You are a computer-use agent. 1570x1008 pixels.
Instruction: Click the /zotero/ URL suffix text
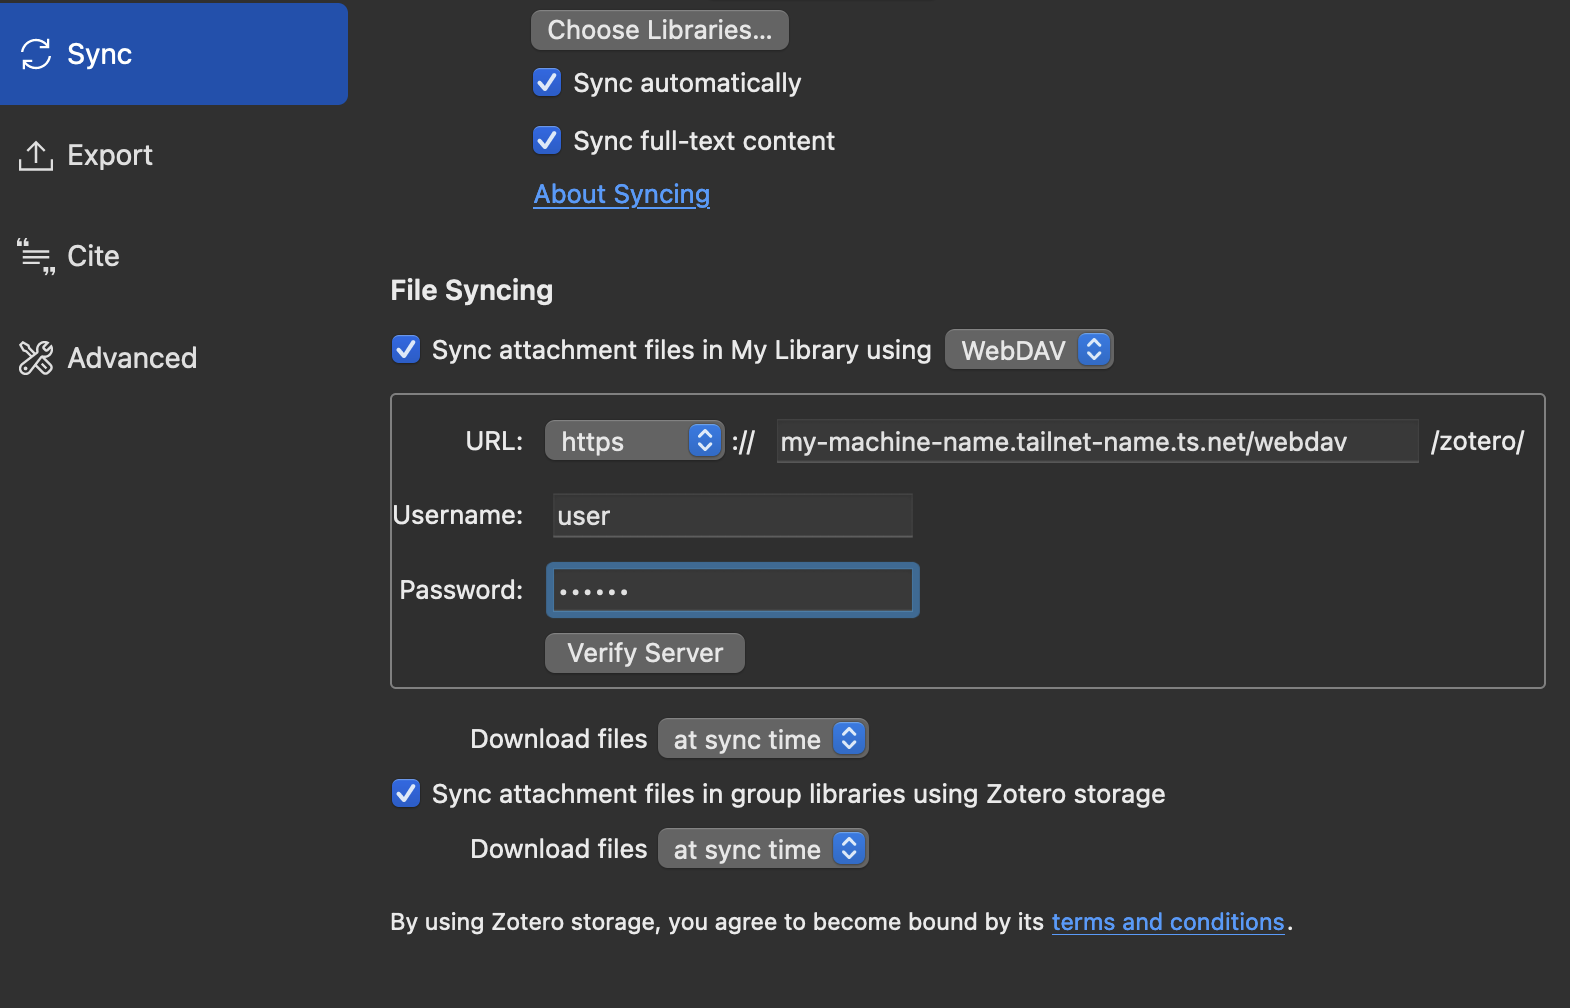click(x=1477, y=441)
